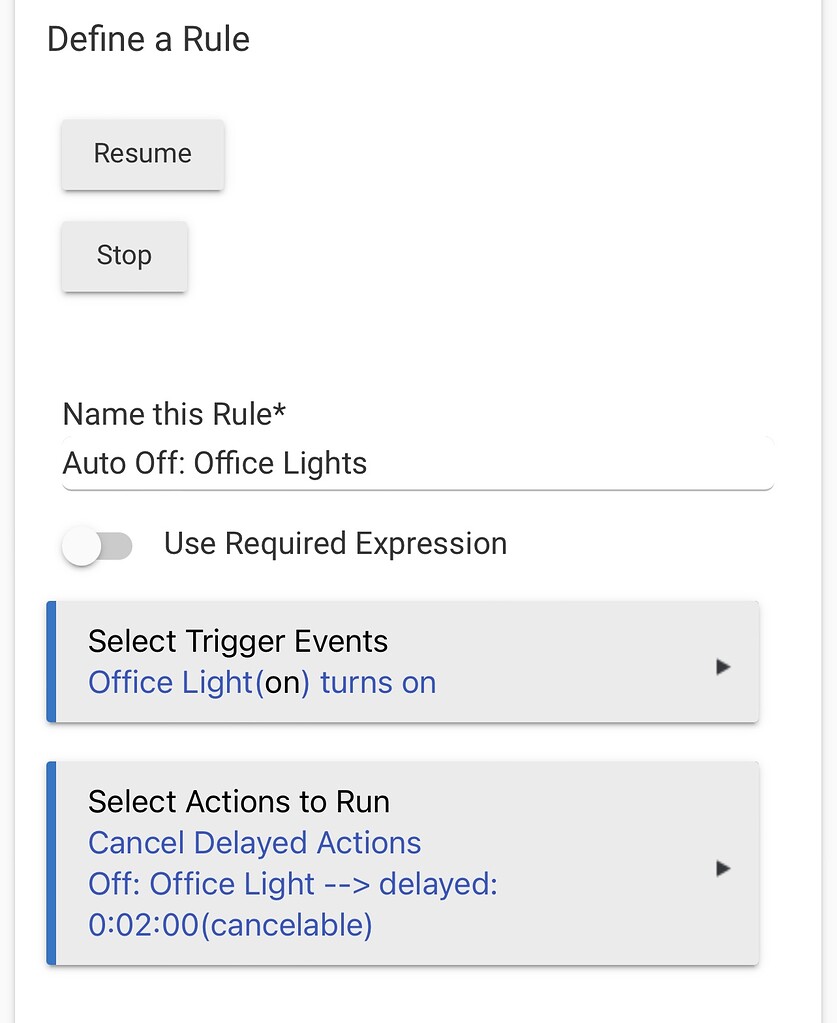Image resolution: width=837 pixels, height=1023 pixels.
Task: Click the 'Name this Rule*' label
Action: [x=174, y=414]
